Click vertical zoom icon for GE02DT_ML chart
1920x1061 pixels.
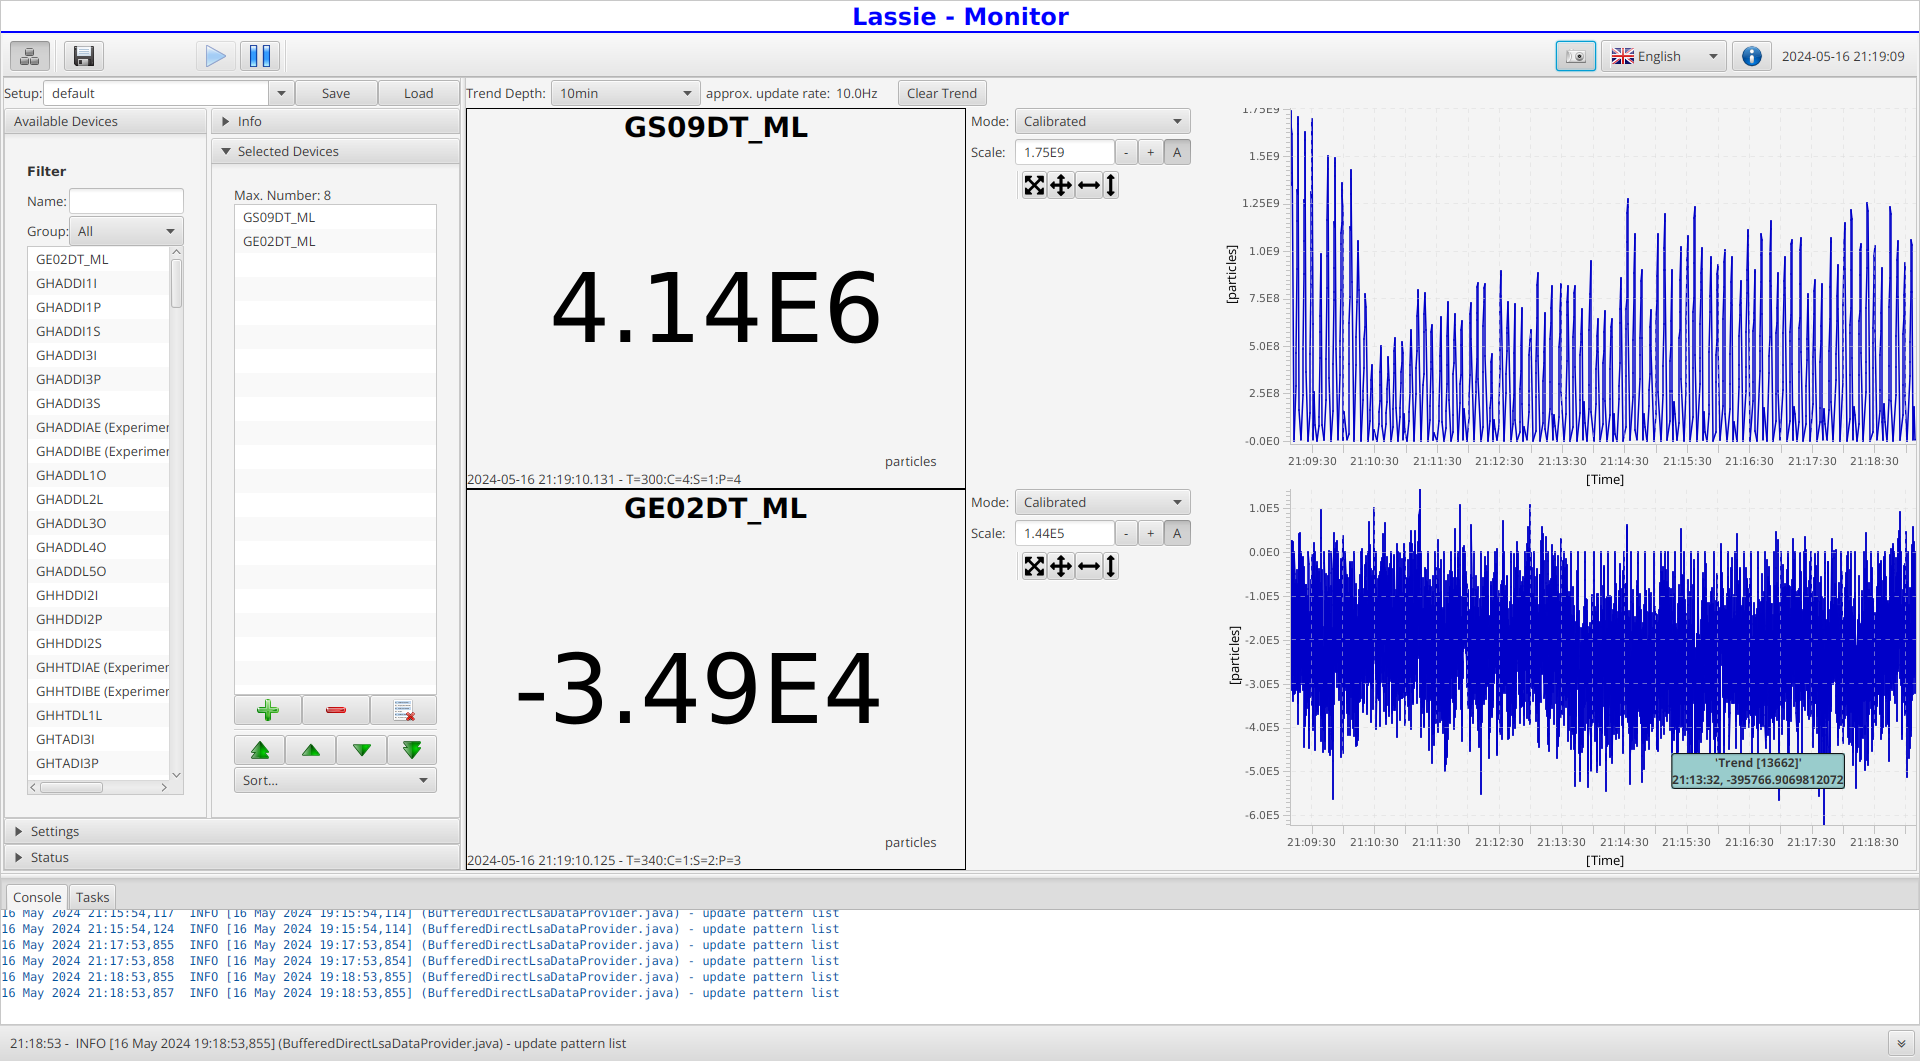[x=1110, y=566]
